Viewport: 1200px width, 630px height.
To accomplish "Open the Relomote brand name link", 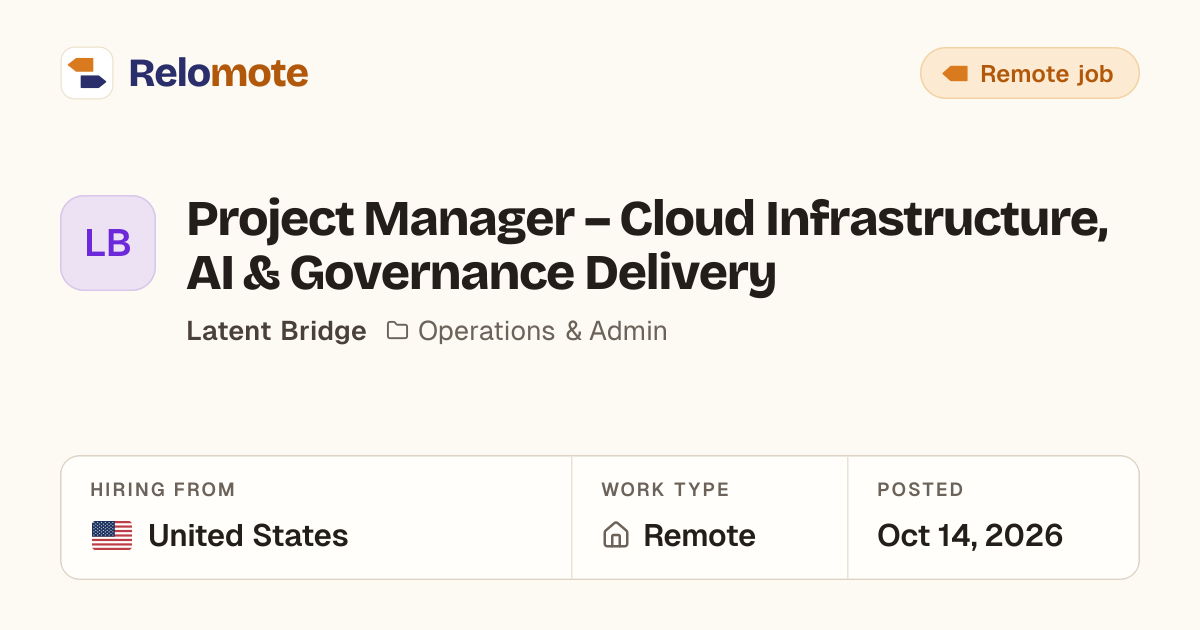I will (x=218, y=73).
